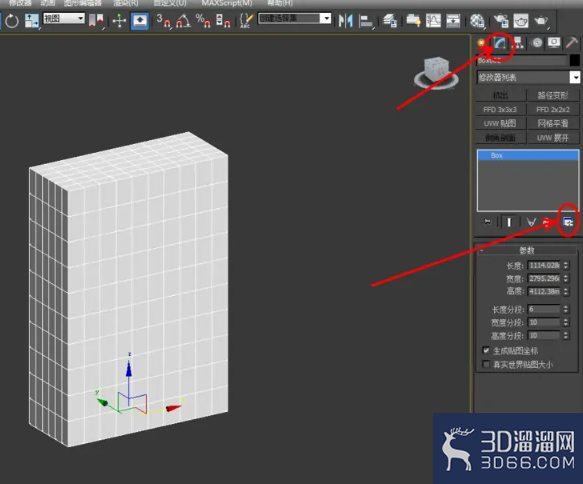583x484 pixels.
Task: Open the 视图 reference coordinate dropdown
Action: pyautogui.click(x=64, y=18)
